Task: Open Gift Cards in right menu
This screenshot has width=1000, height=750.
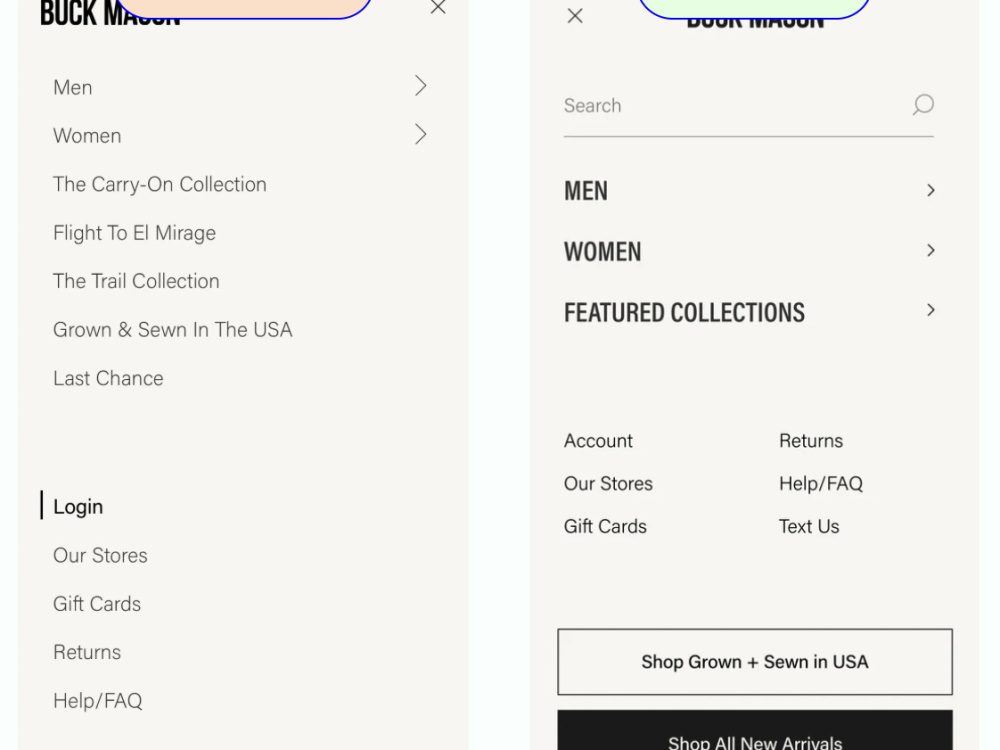Action: [605, 526]
